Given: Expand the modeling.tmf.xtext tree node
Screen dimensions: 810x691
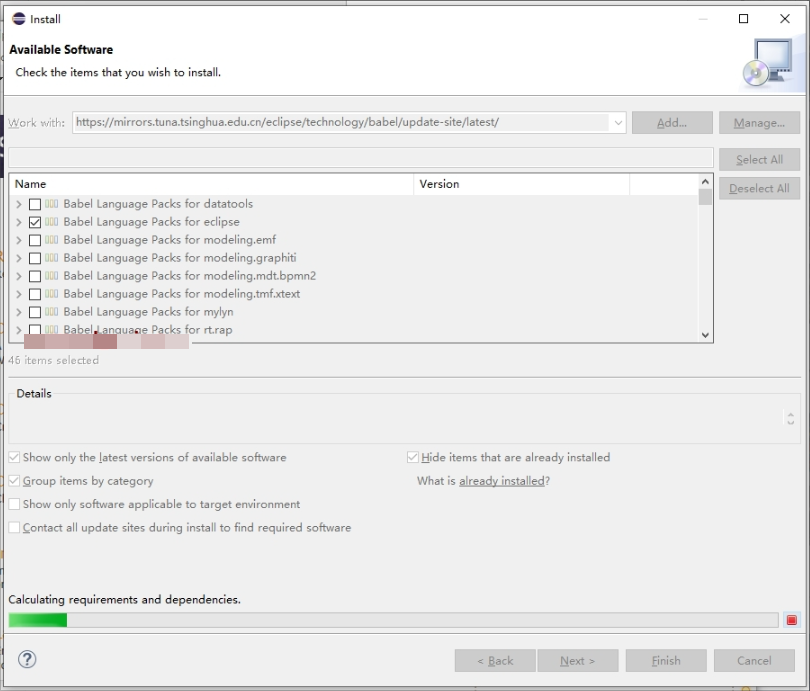Looking at the screenshot, I should pos(19,294).
